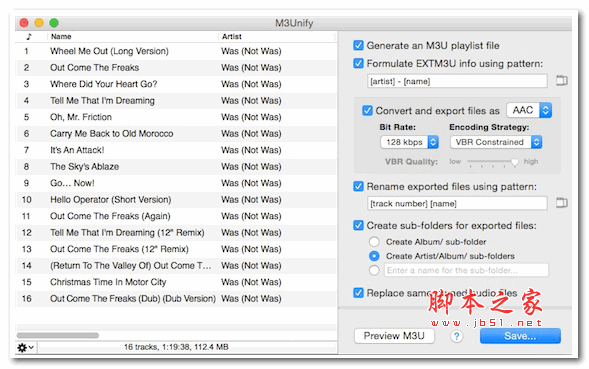This screenshot has width=589, height=369.
Task: Click the [track number] [name] pattern field
Action: 457,204
